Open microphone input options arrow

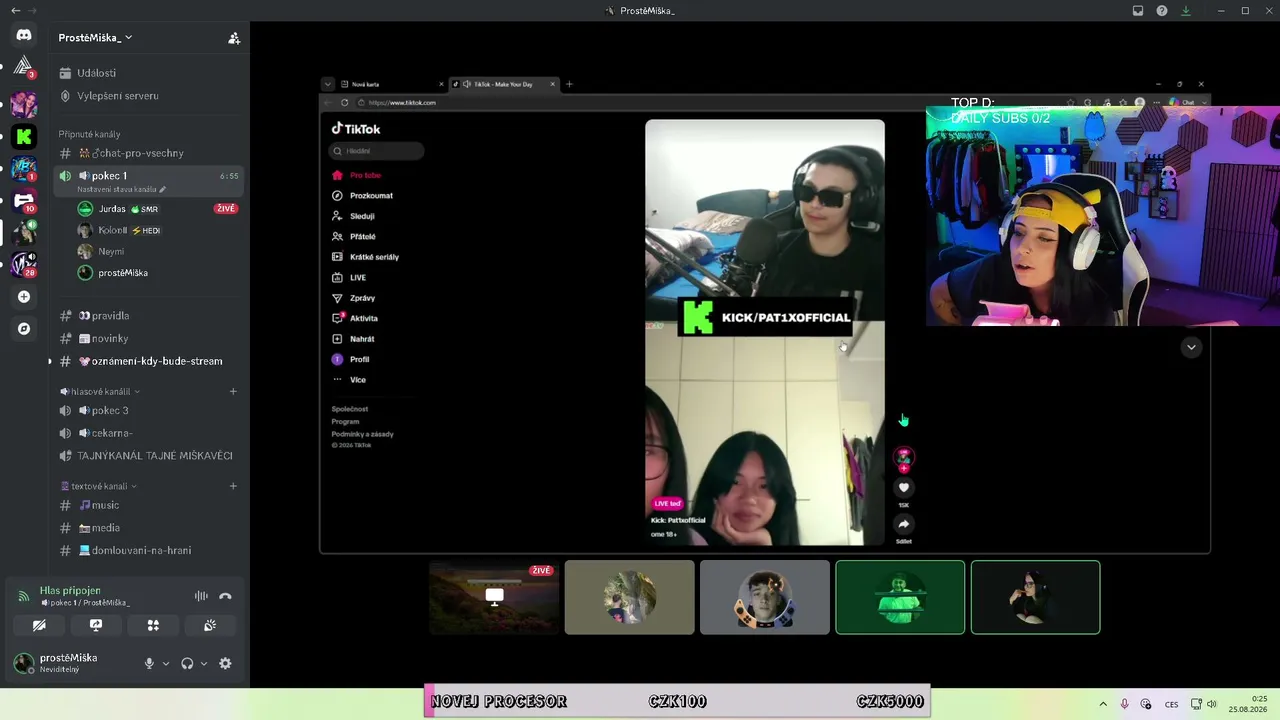point(166,663)
